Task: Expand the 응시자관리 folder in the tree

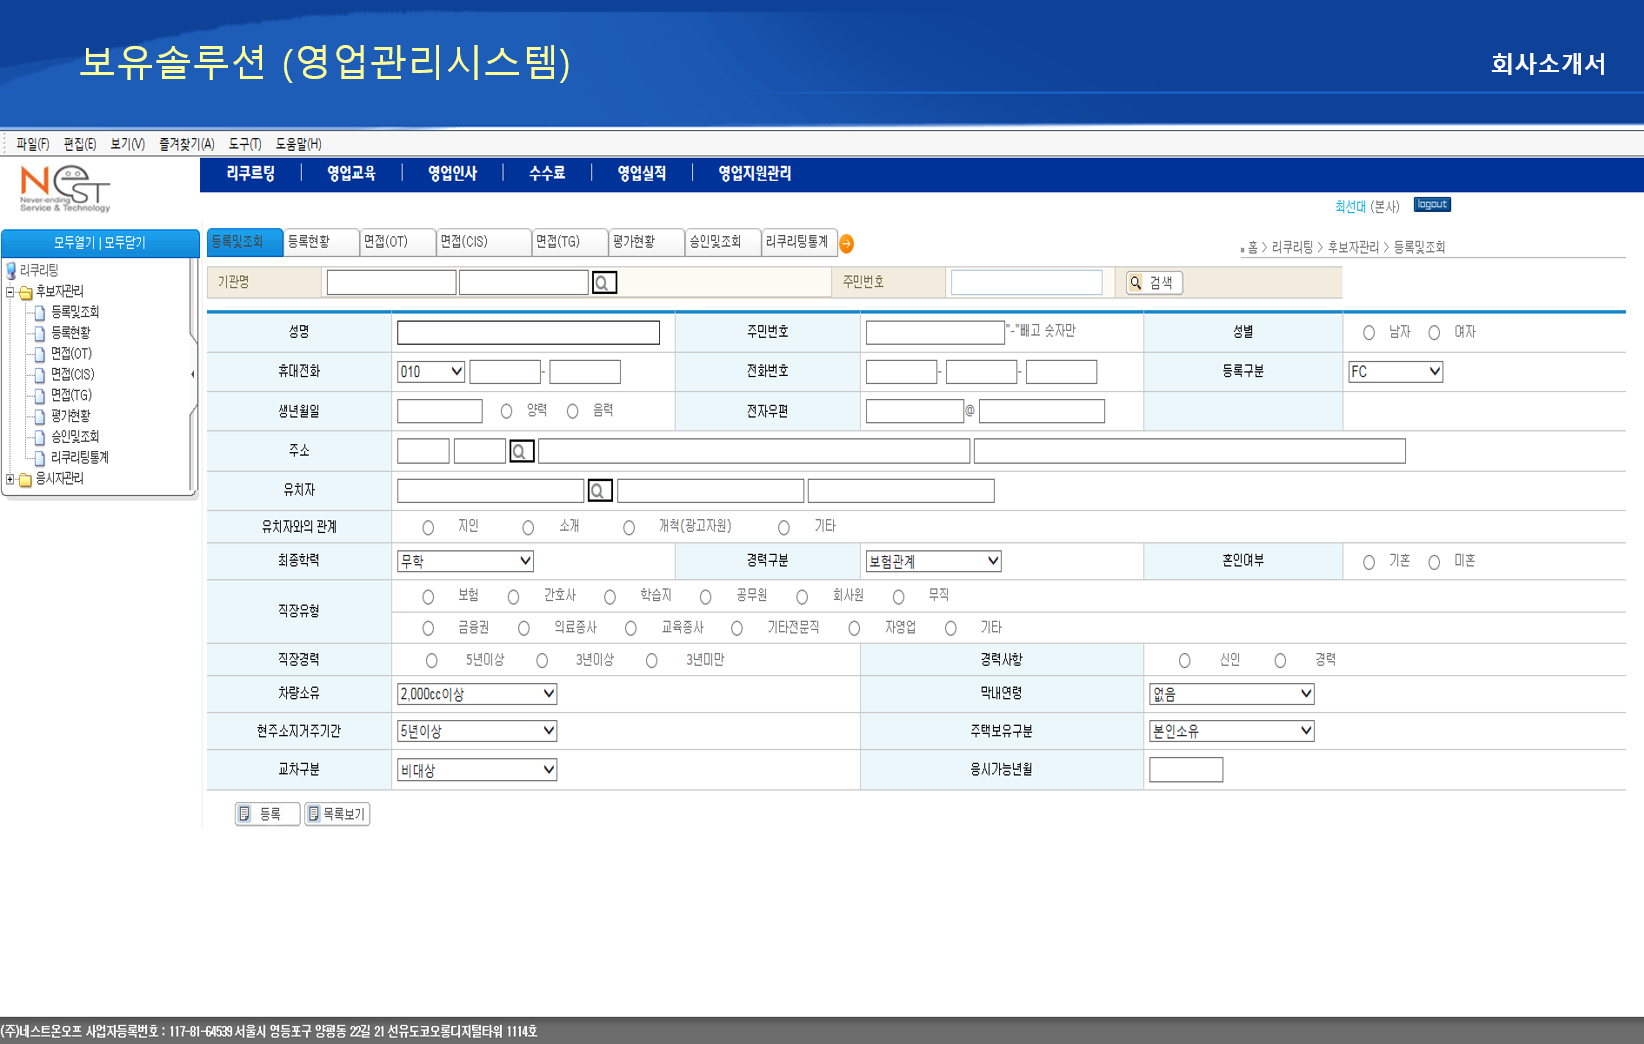Action: click(x=9, y=478)
